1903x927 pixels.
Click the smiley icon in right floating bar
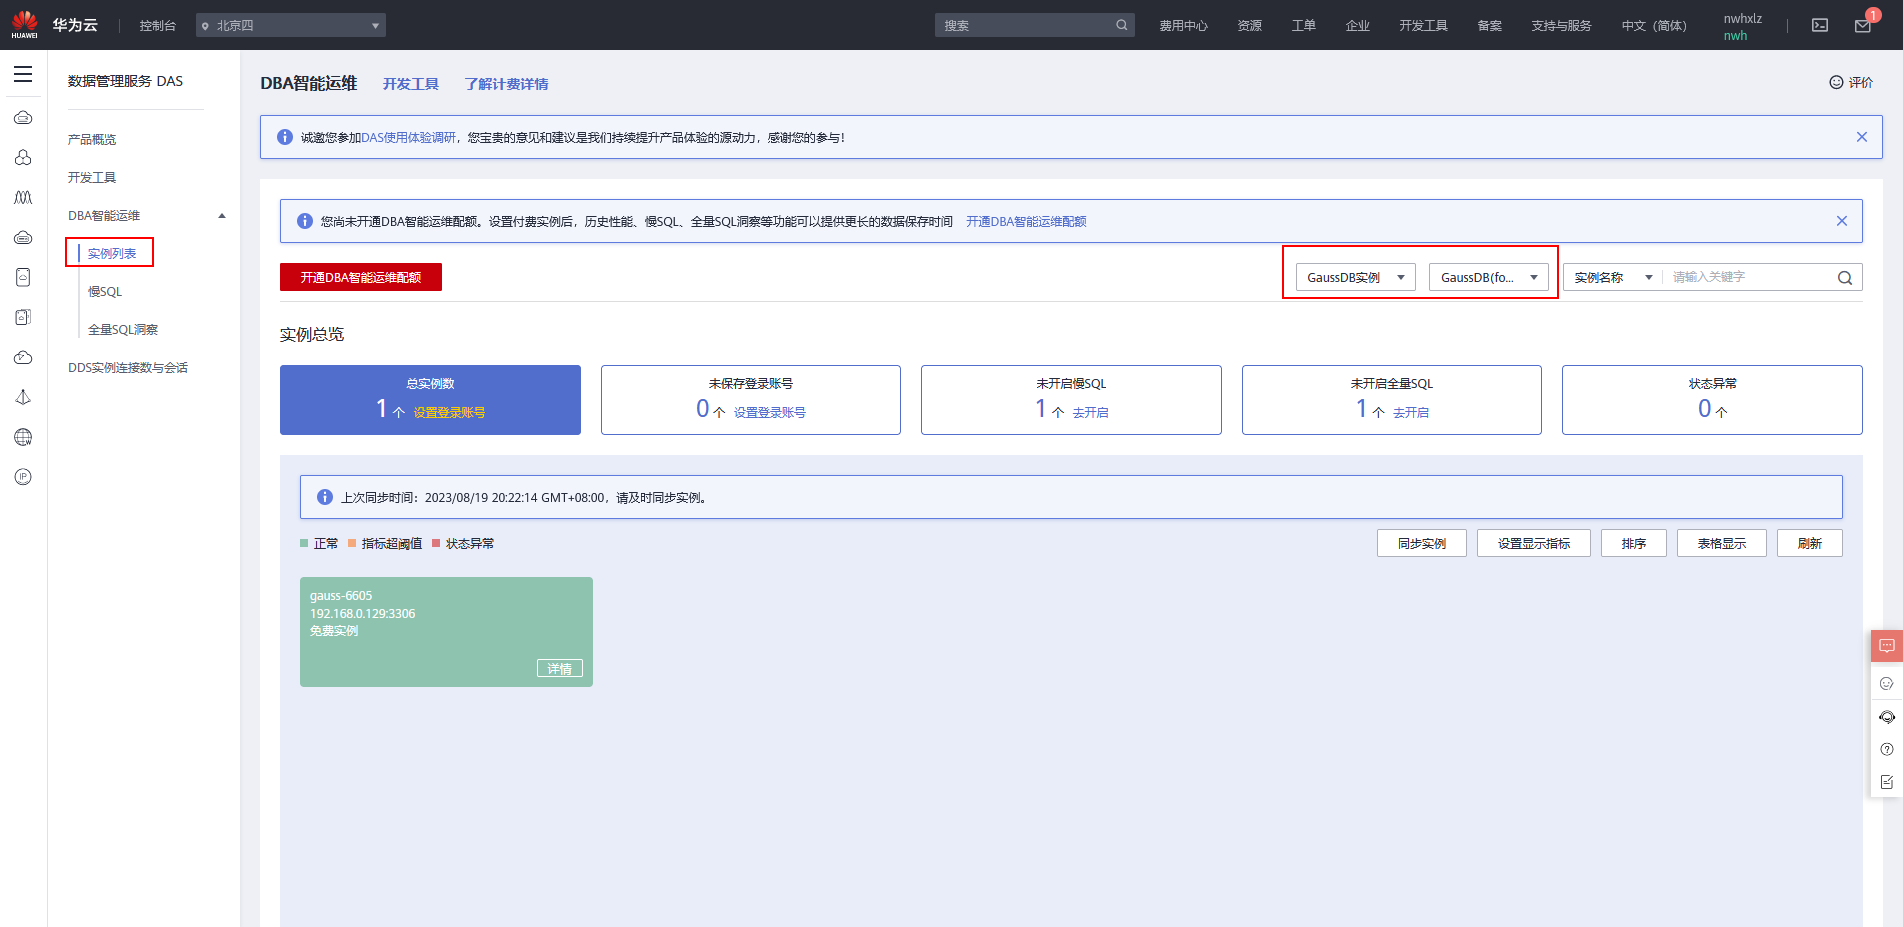coord(1887,684)
